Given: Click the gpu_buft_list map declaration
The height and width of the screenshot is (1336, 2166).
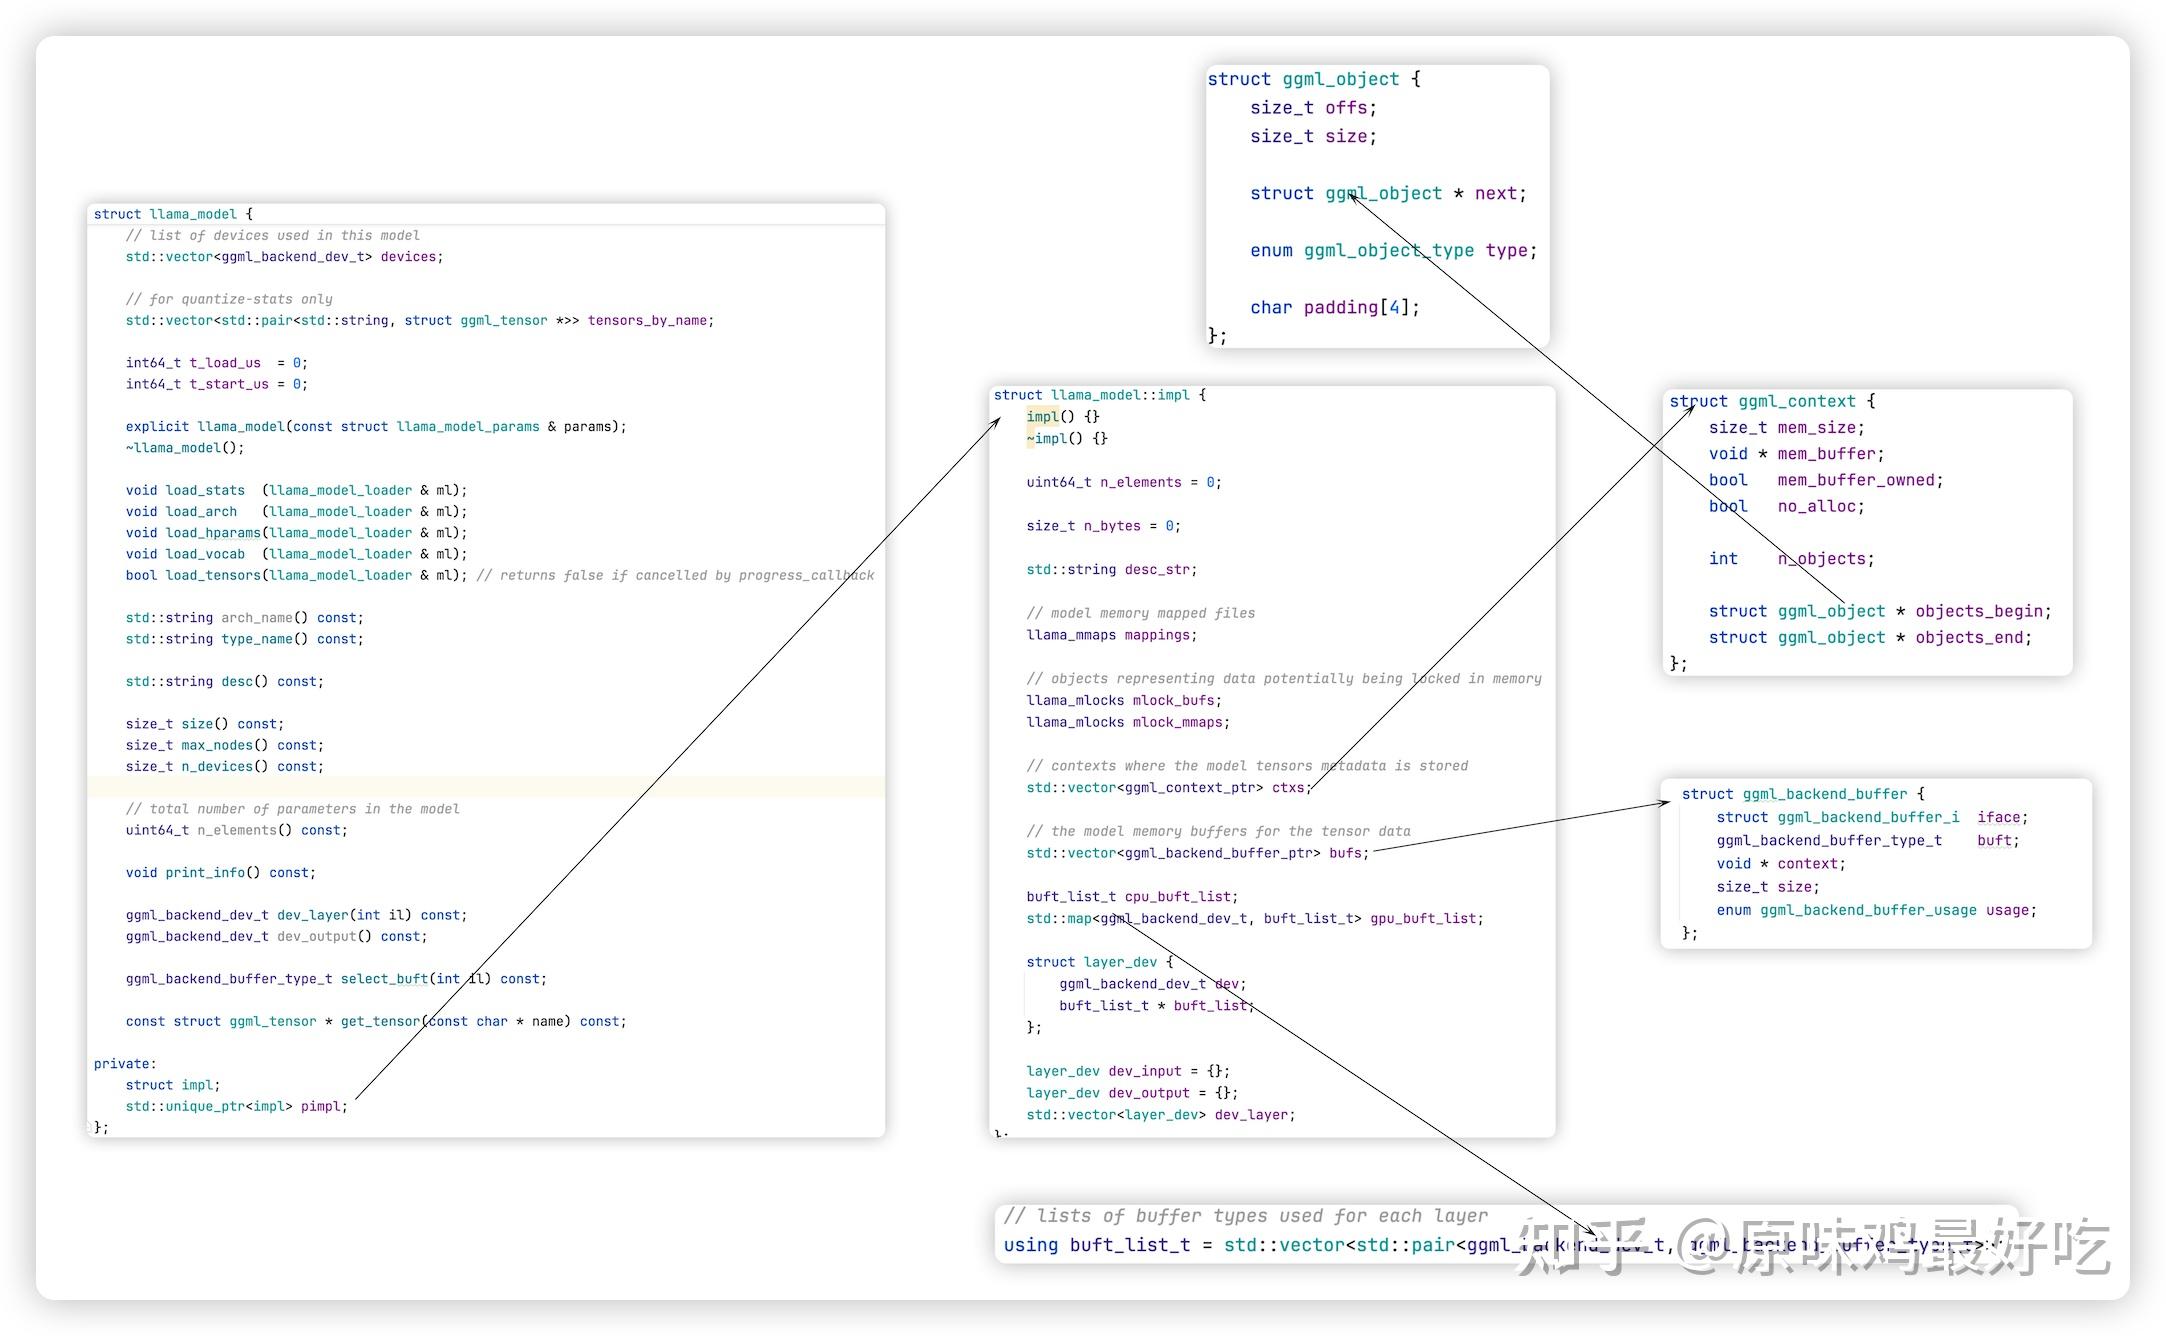Looking at the screenshot, I should (x=1254, y=918).
